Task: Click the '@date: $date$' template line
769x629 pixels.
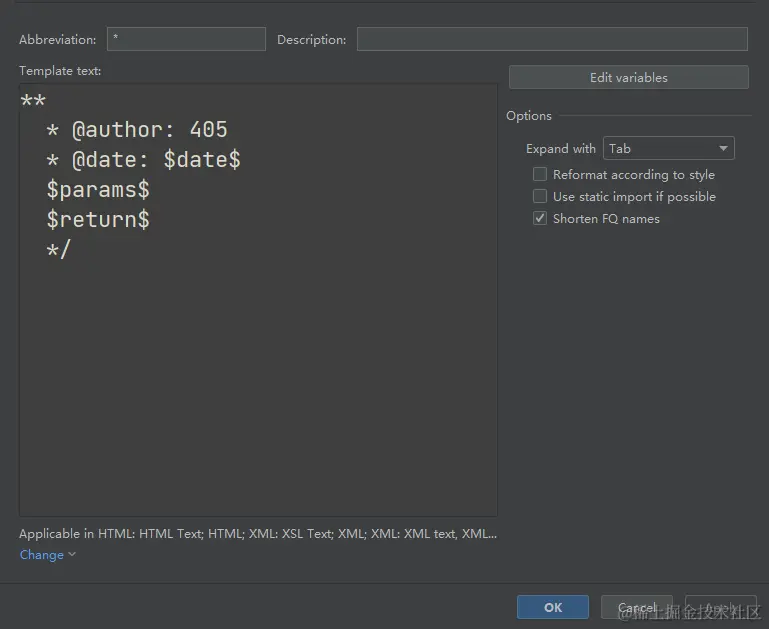Action: tap(144, 160)
